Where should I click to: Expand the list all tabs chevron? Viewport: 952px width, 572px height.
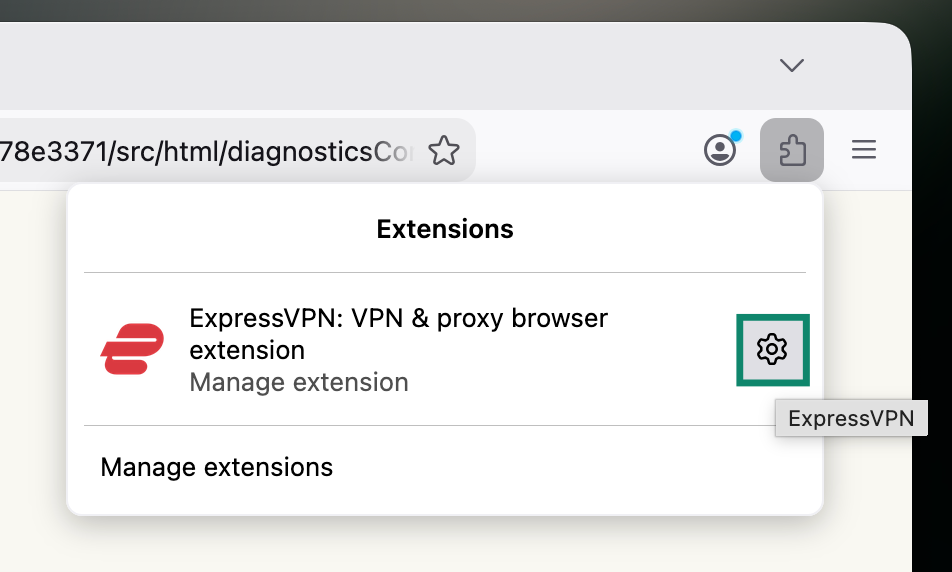tap(792, 65)
